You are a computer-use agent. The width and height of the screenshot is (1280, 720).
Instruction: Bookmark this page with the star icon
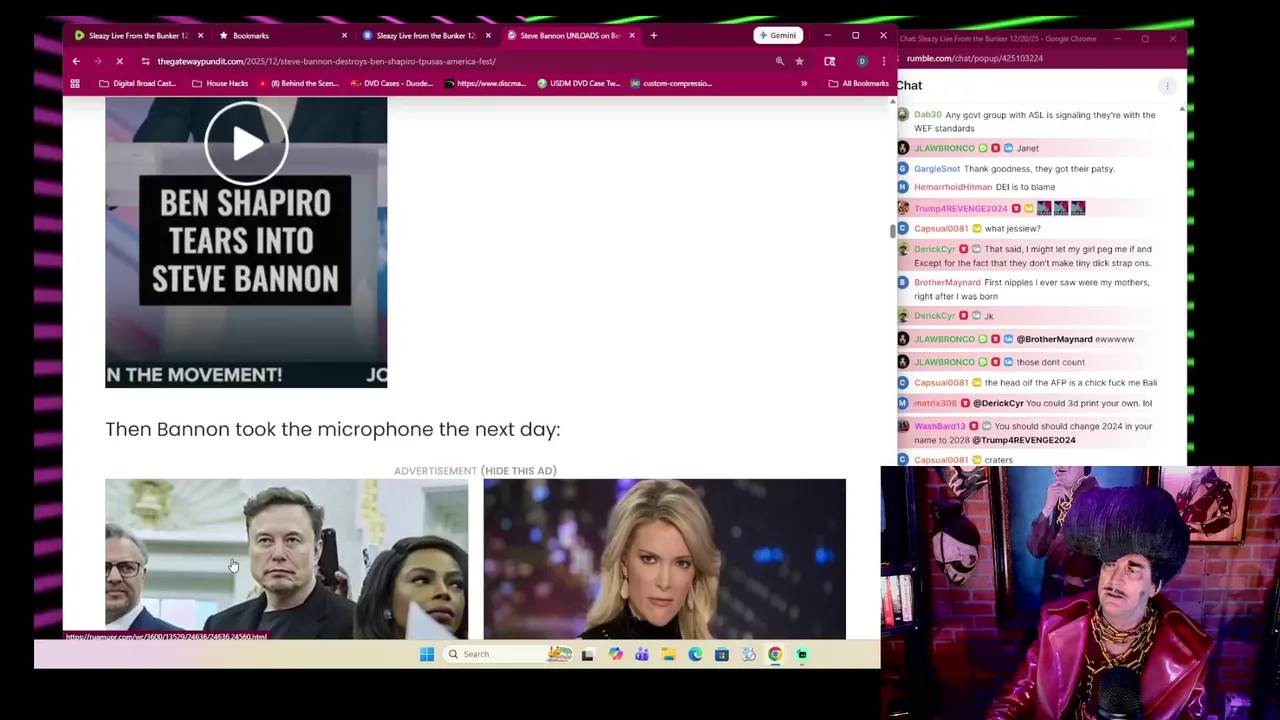click(x=799, y=61)
